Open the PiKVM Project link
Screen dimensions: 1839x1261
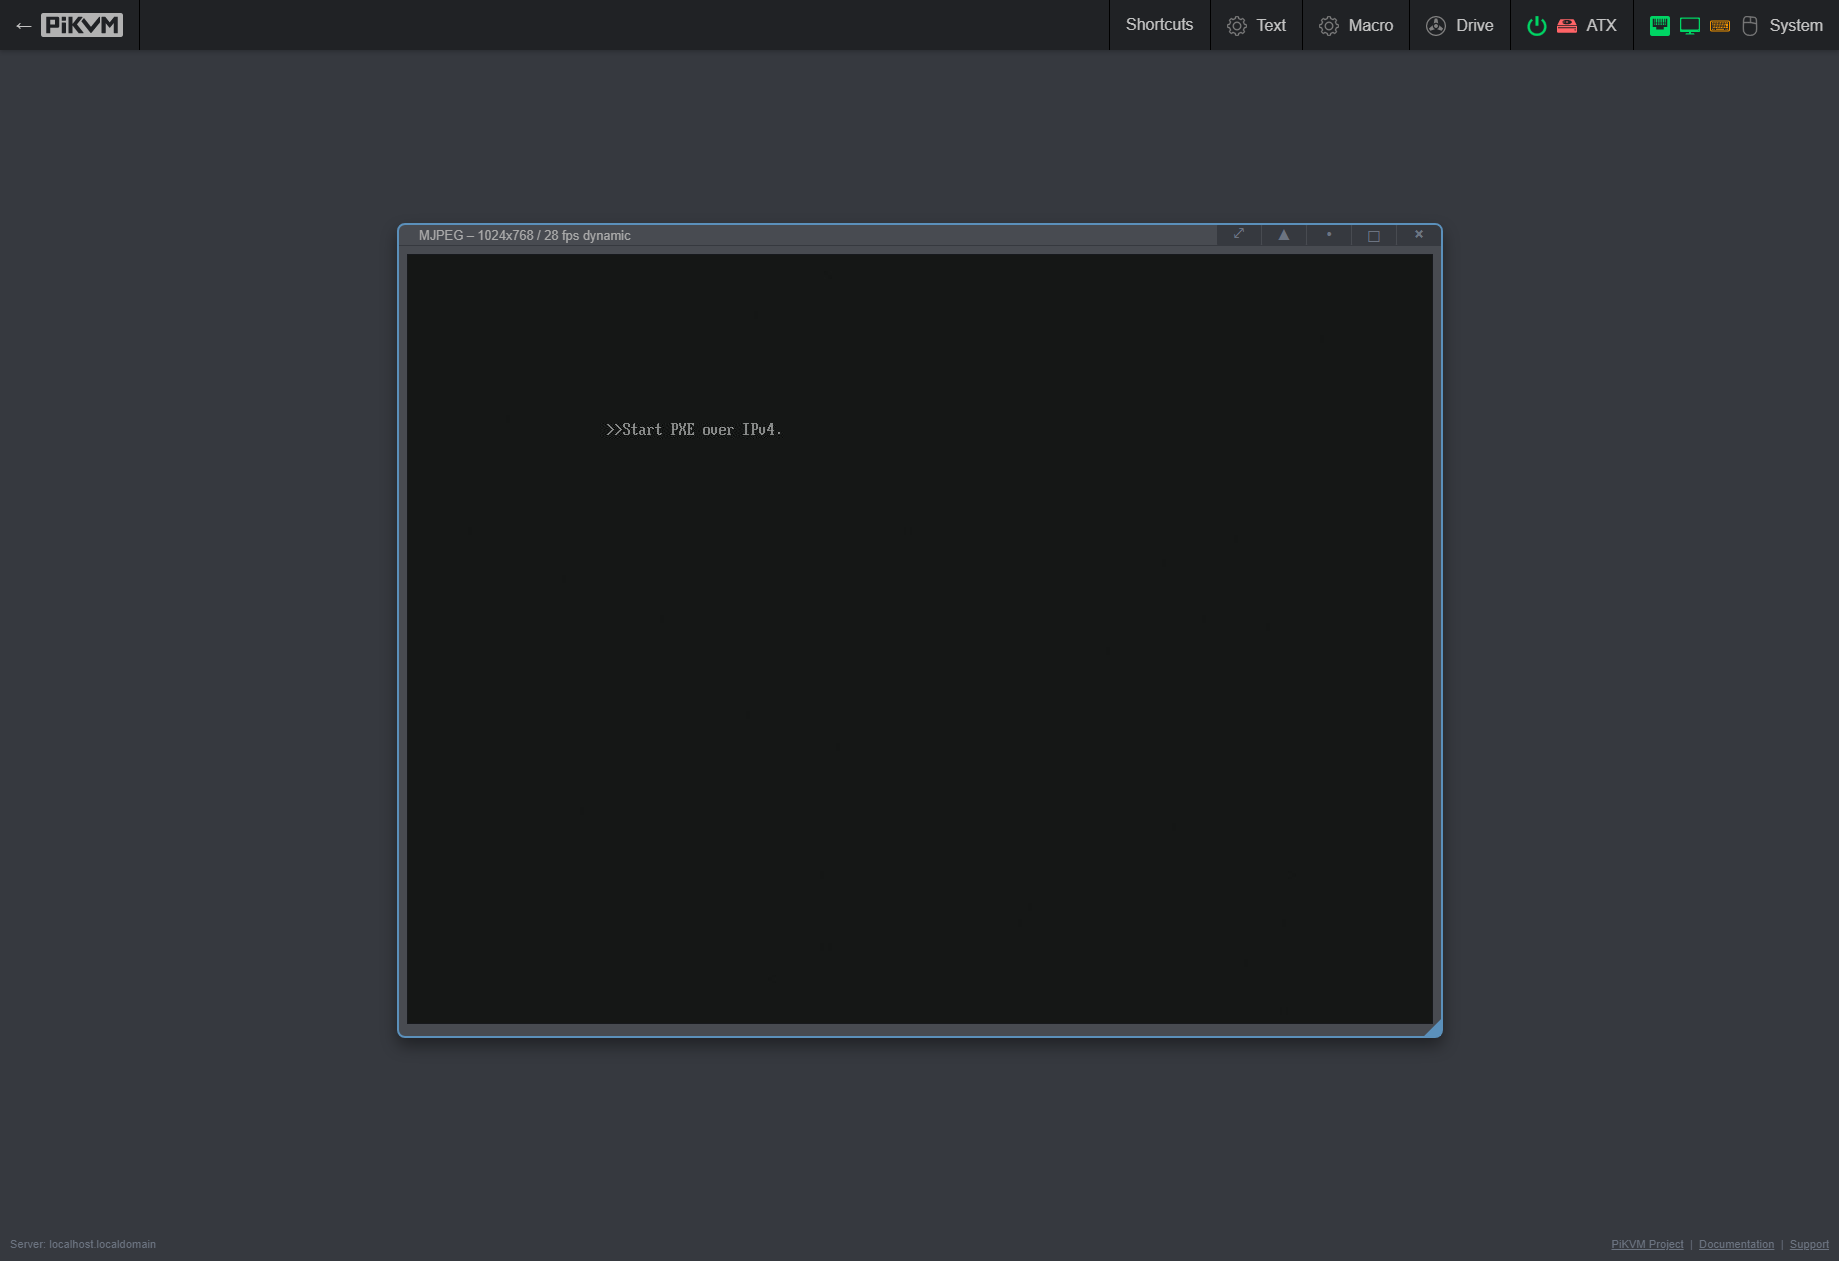click(x=1647, y=1244)
